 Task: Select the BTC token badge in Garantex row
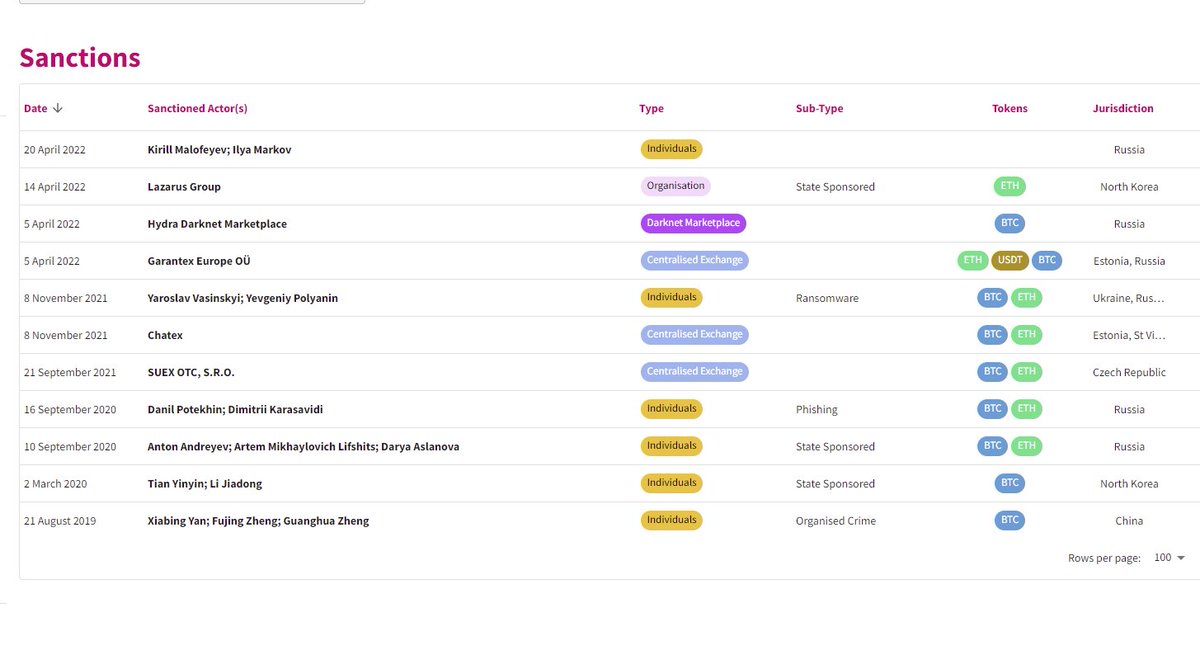coord(1046,260)
